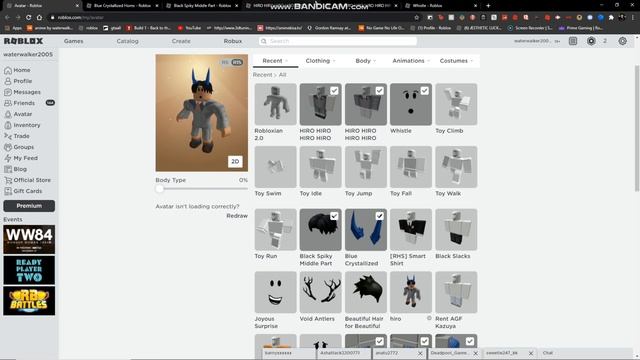Click the Roblox logo
Image resolution: width=640 pixels, height=360 pixels.
[x=23, y=41]
